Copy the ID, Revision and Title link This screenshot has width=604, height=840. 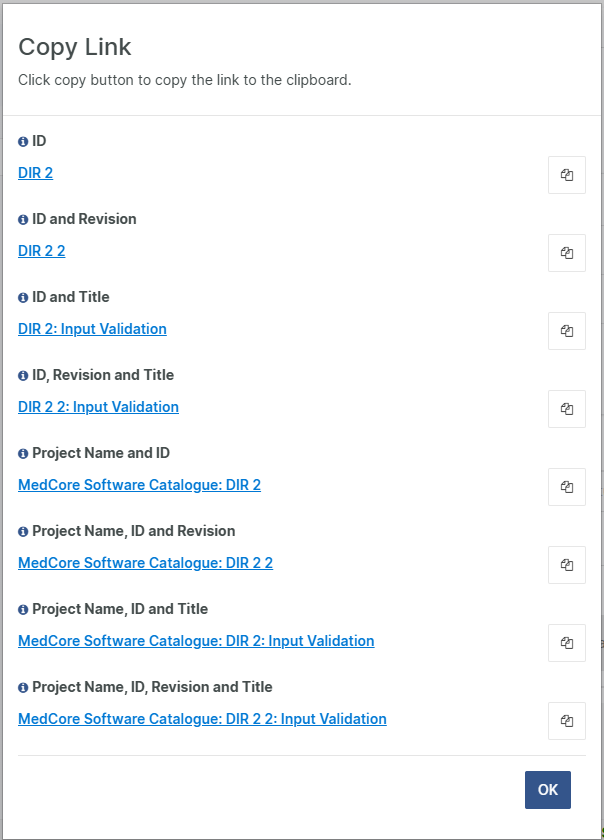click(567, 409)
